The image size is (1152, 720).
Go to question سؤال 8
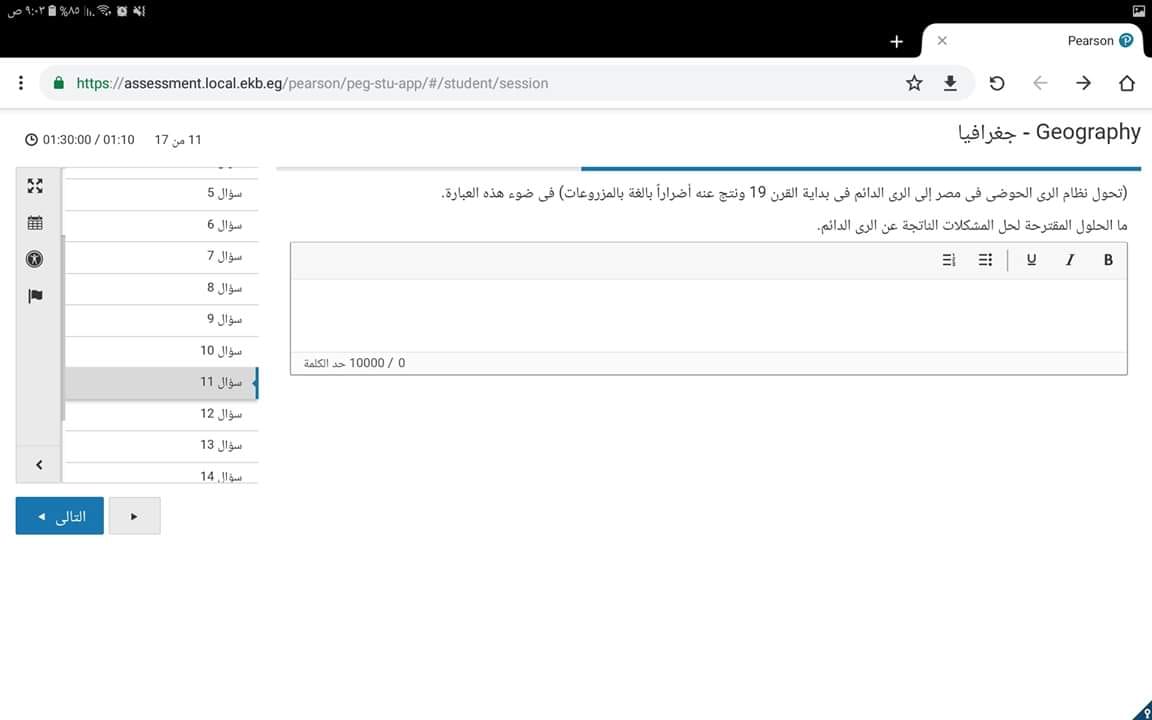pyautogui.click(x=162, y=289)
